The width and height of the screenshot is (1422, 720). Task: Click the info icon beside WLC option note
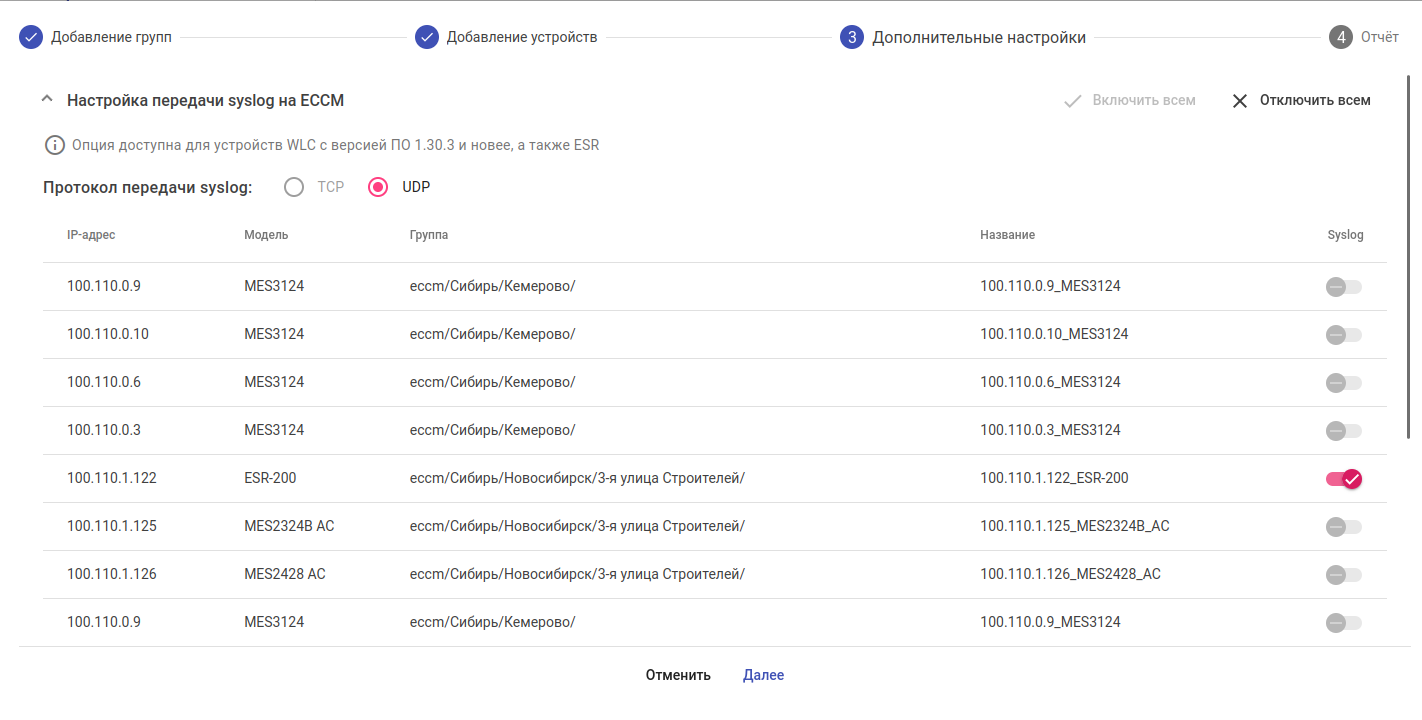pyautogui.click(x=55, y=145)
